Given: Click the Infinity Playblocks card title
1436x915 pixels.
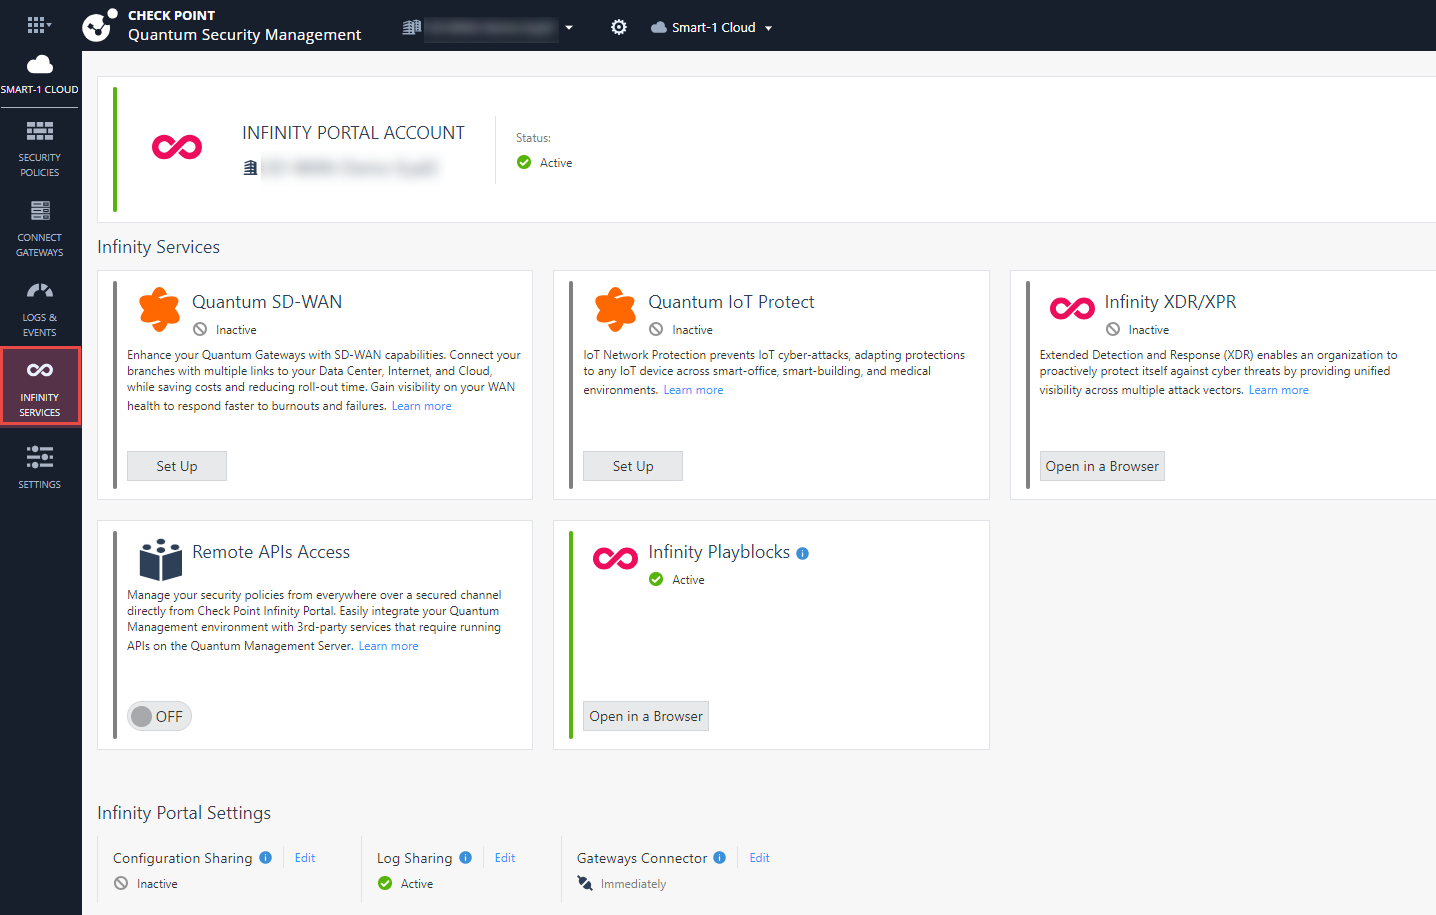Looking at the screenshot, I should [719, 552].
